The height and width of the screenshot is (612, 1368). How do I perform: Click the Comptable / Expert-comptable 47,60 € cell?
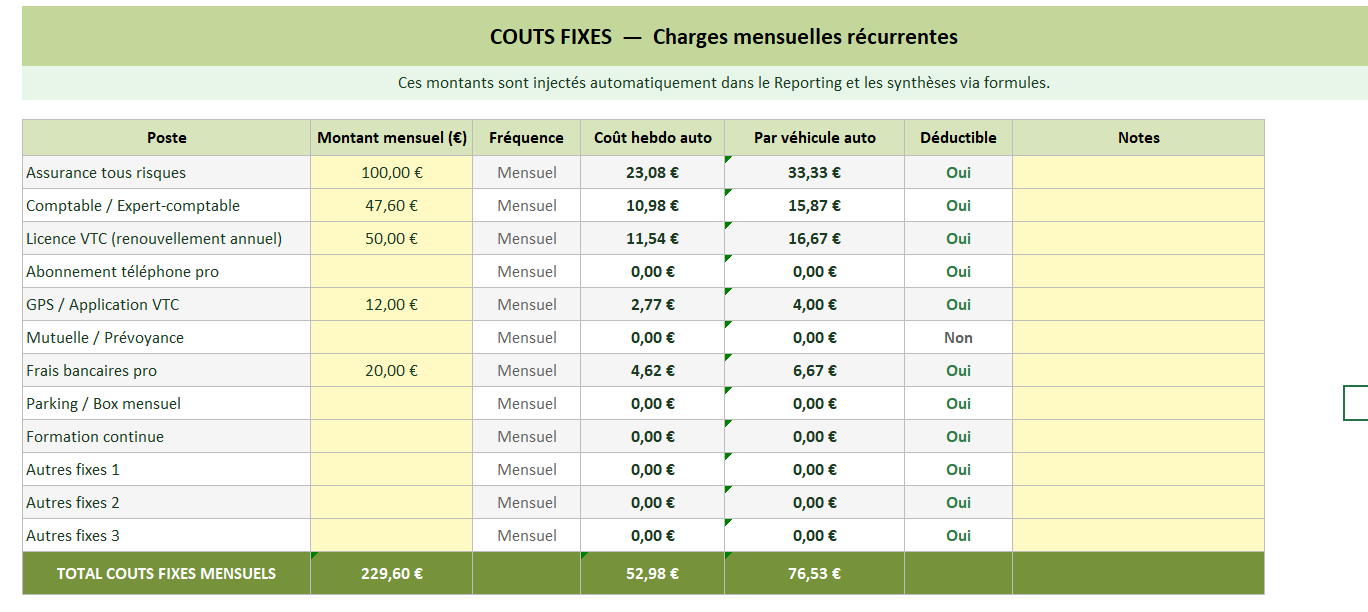point(392,205)
